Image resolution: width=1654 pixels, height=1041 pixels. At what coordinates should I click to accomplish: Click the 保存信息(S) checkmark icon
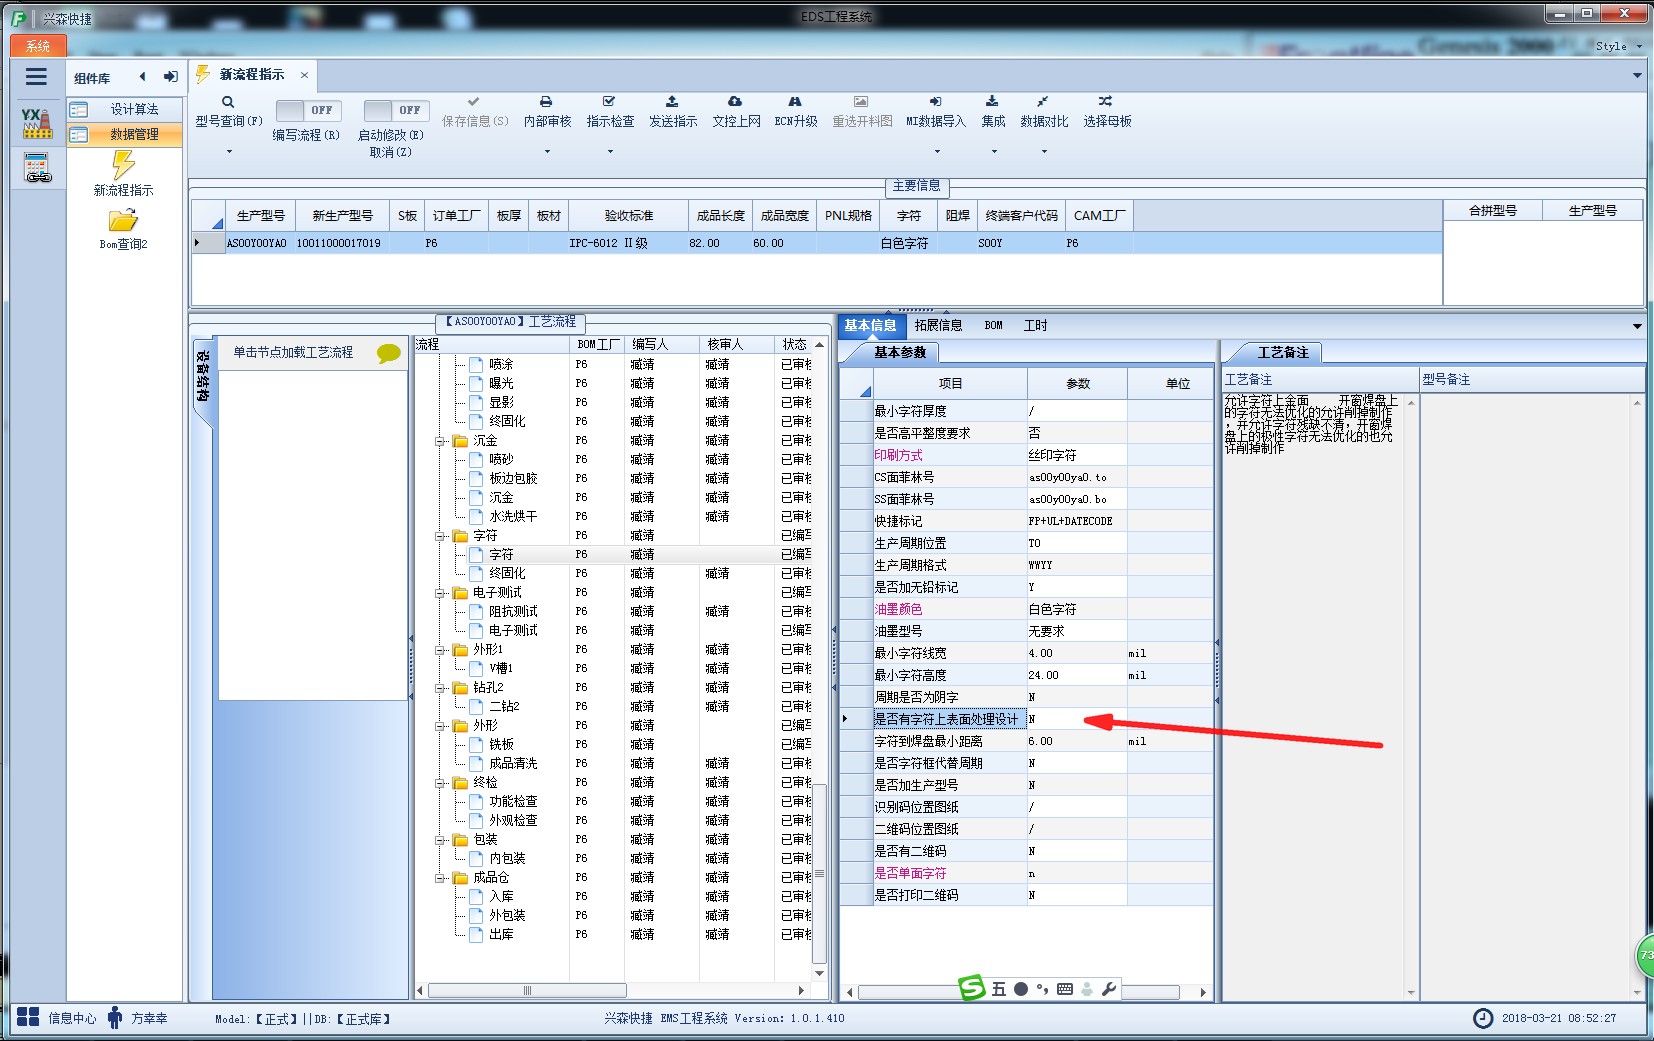[x=474, y=102]
